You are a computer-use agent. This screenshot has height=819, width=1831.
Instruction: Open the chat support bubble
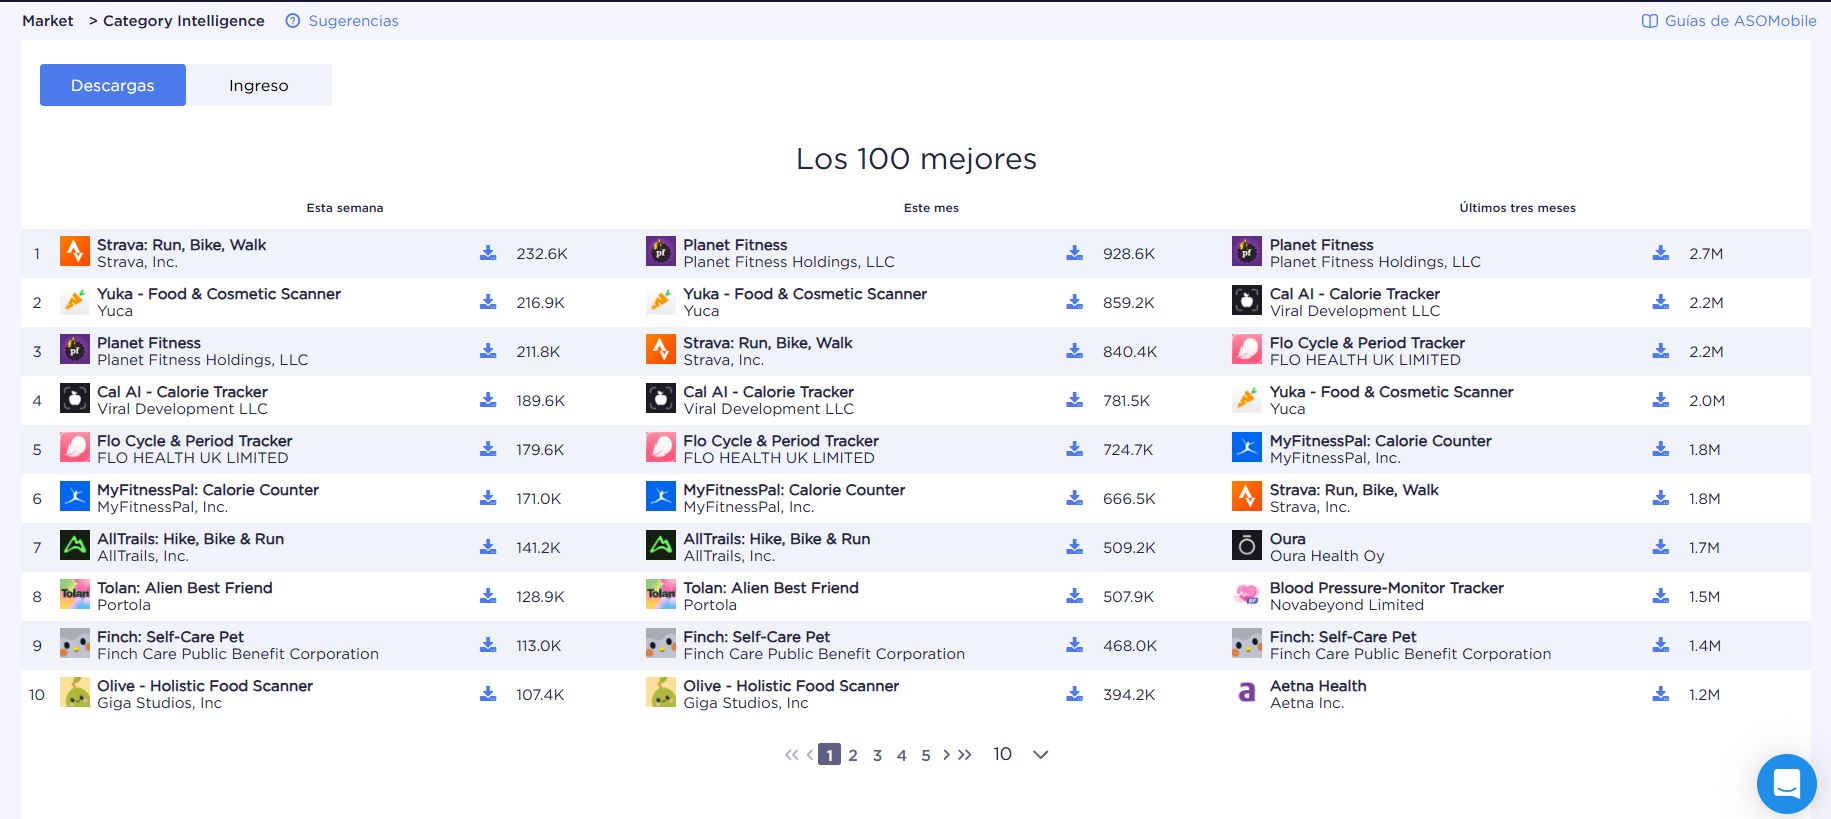pyautogui.click(x=1786, y=783)
